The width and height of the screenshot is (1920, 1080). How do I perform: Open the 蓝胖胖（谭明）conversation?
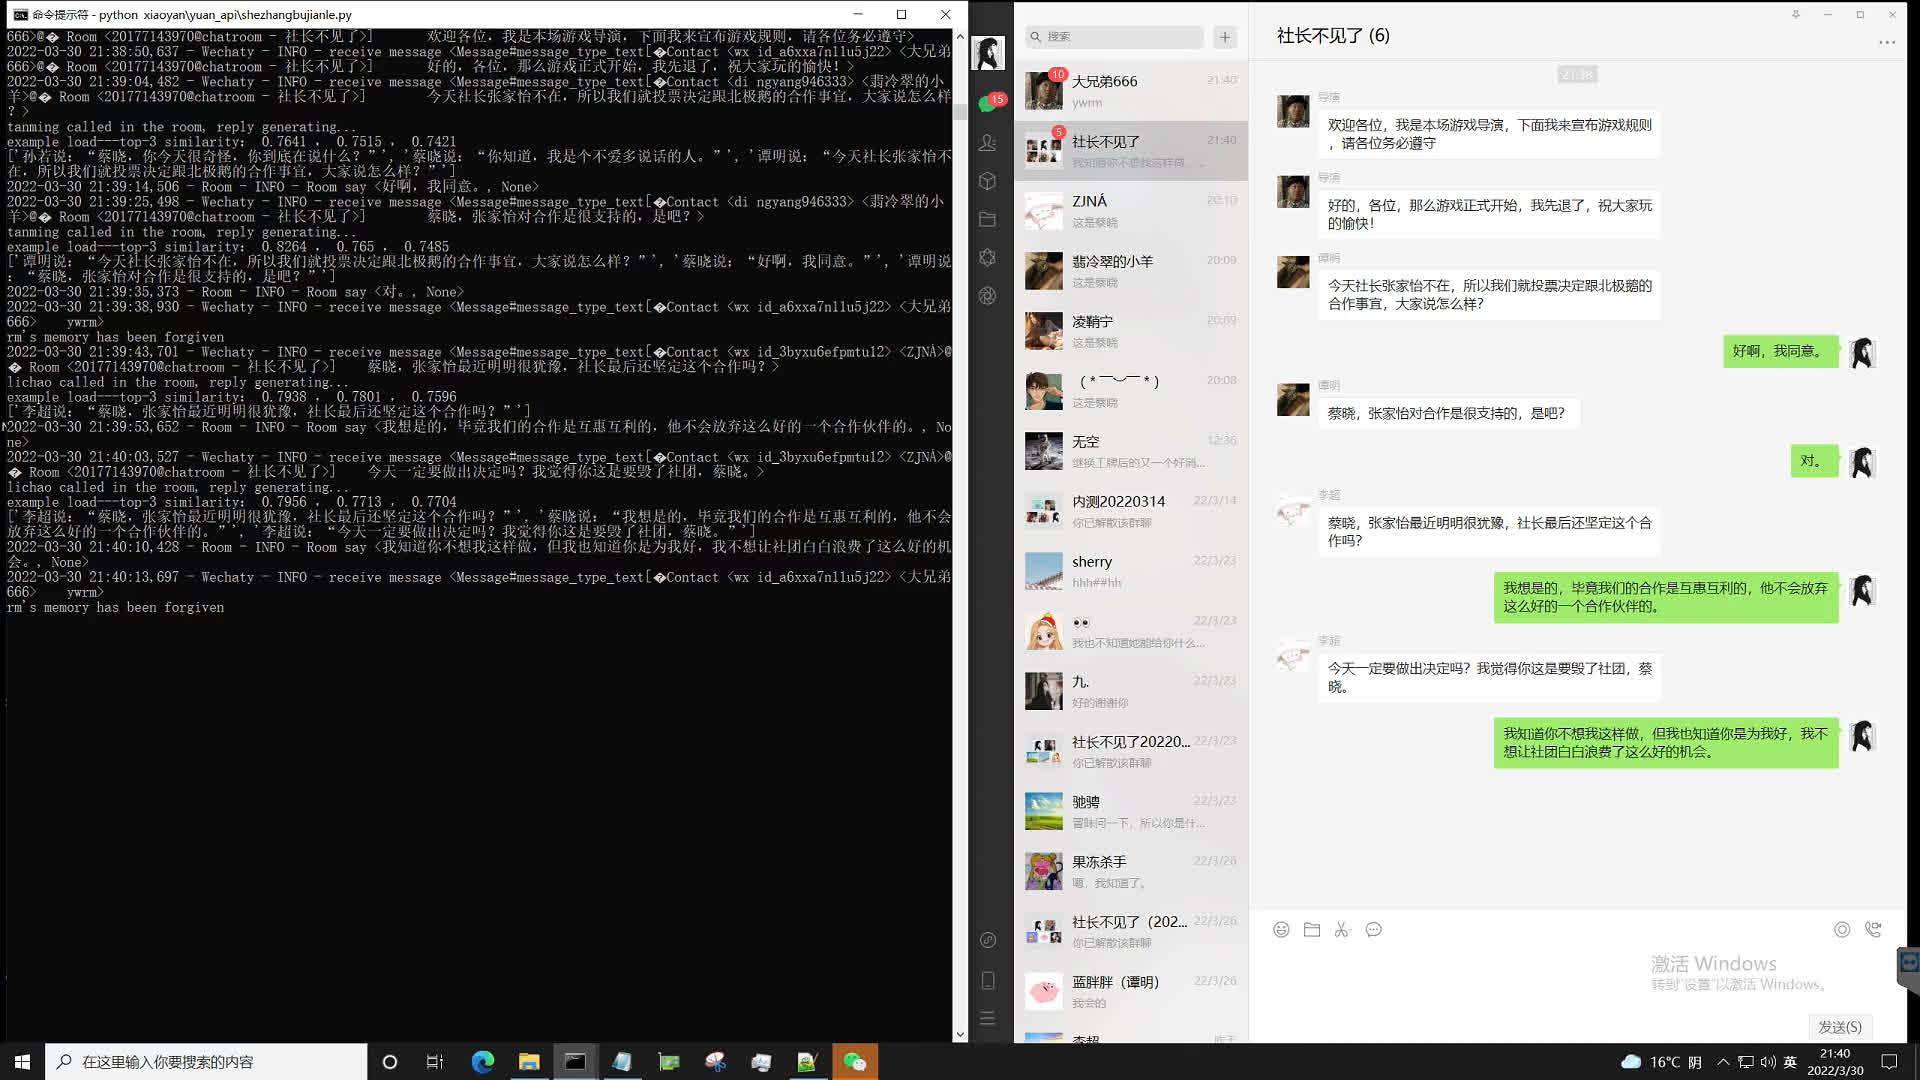click(x=1131, y=991)
